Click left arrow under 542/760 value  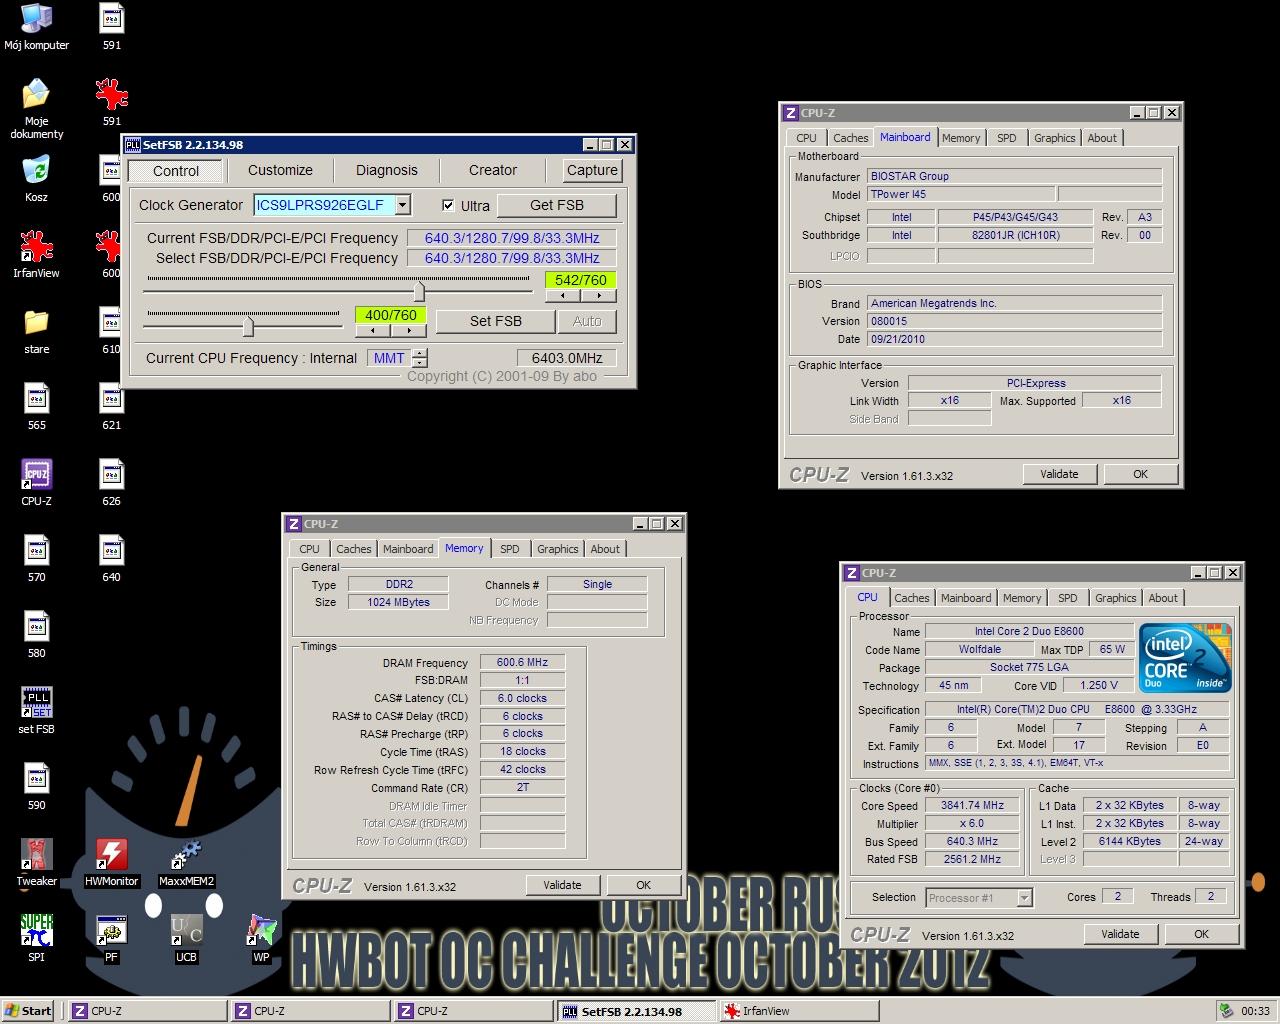coord(563,296)
